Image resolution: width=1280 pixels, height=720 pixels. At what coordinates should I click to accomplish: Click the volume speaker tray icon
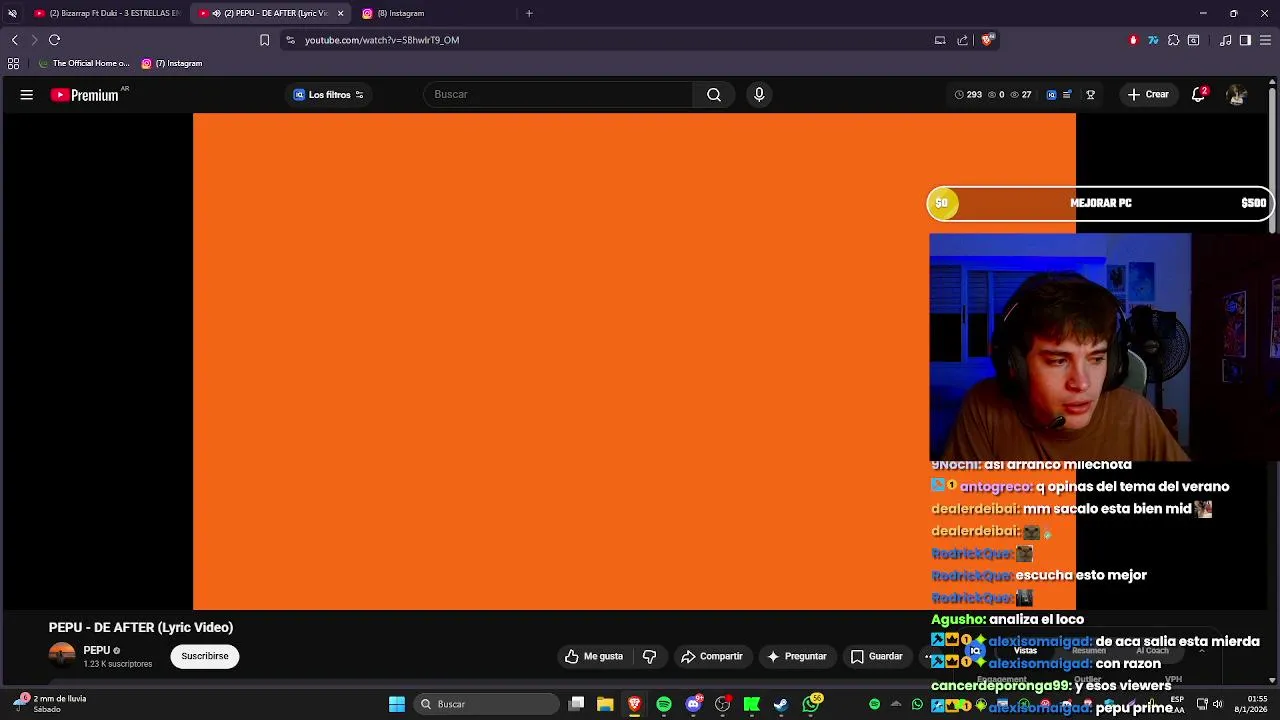1217,704
